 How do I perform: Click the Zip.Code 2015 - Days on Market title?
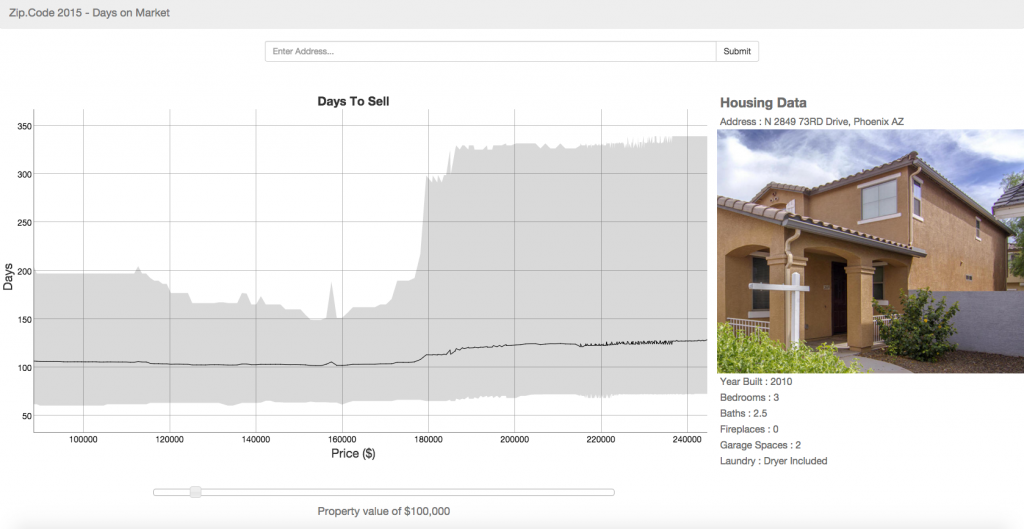click(x=89, y=12)
